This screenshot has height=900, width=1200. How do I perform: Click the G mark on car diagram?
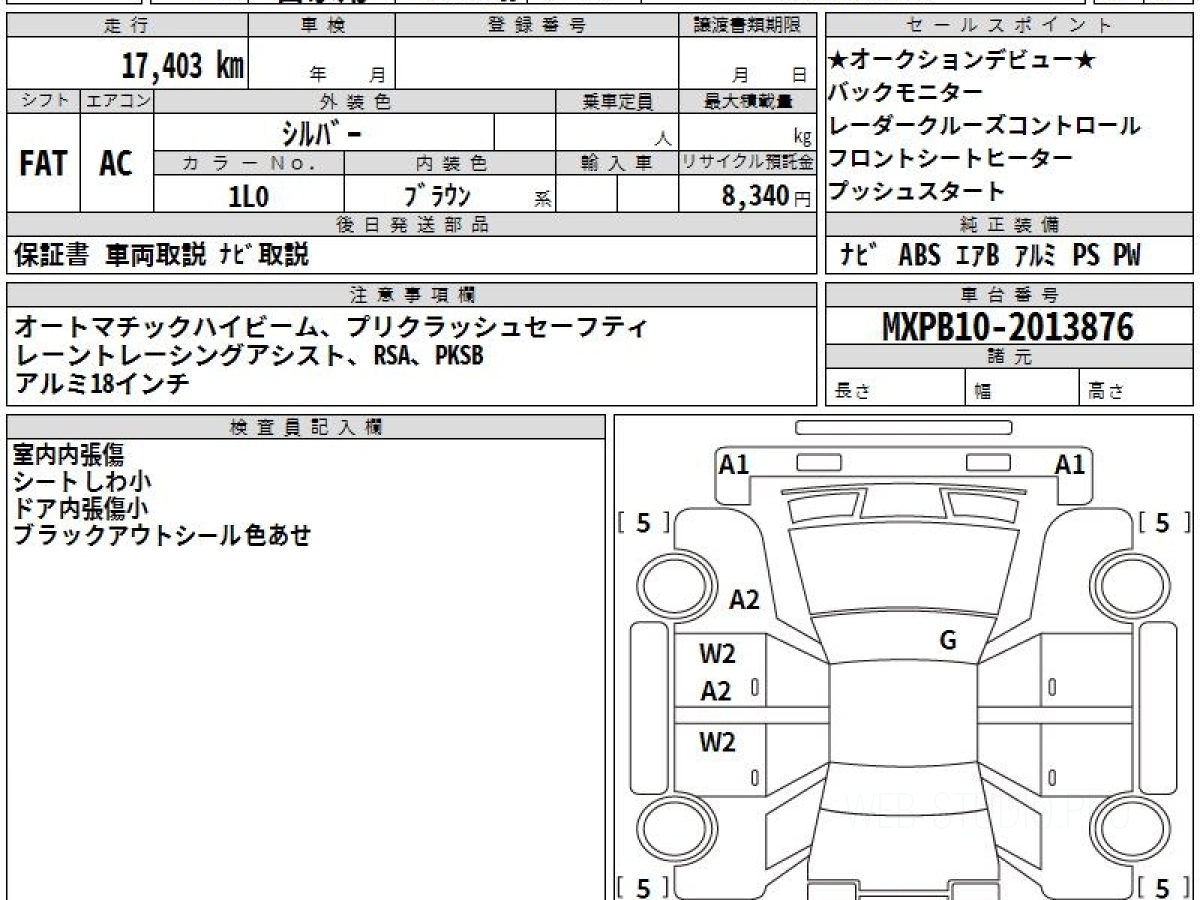[x=948, y=641]
